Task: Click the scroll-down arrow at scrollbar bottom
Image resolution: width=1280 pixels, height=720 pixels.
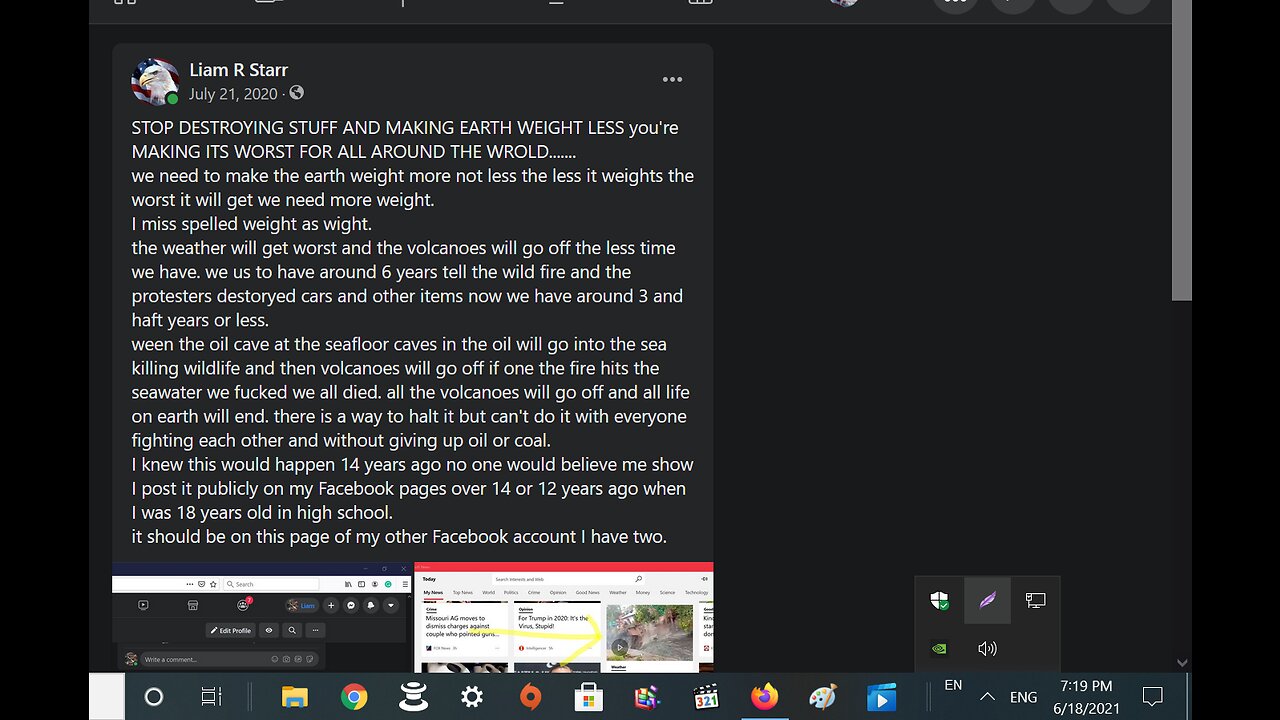Action: point(1182,662)
